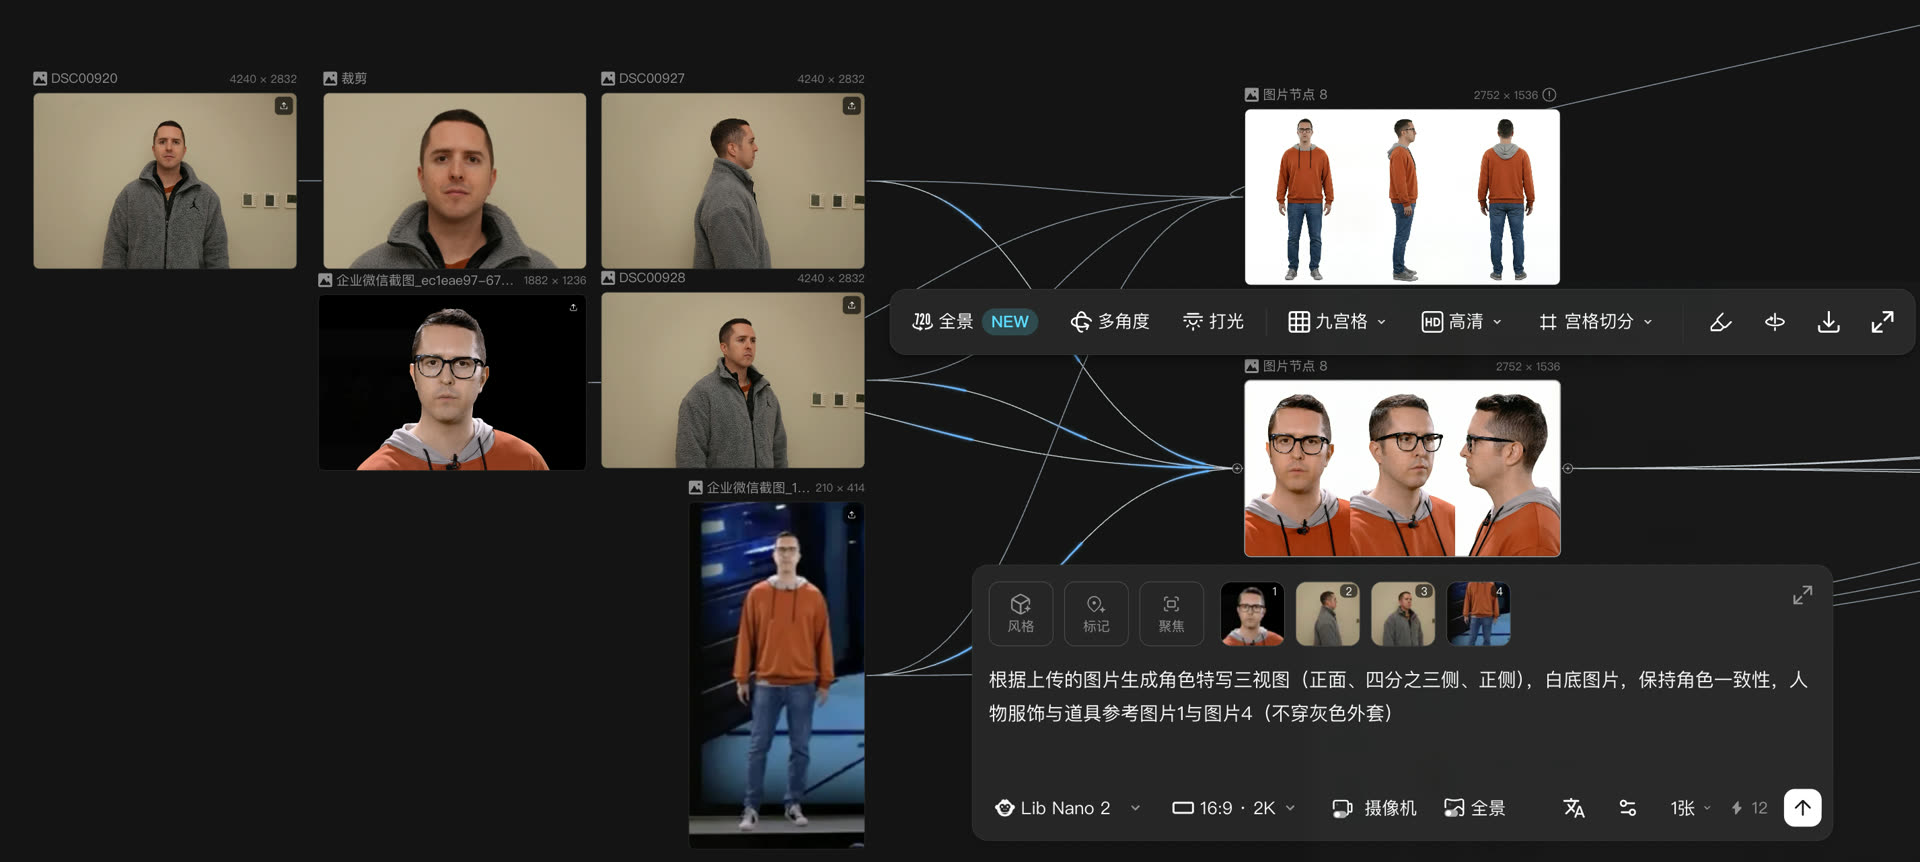The height and width of the screenshot is (862, 1920).
Task: Click the translate icon in prompt panel
Action: coord(1574,808)
